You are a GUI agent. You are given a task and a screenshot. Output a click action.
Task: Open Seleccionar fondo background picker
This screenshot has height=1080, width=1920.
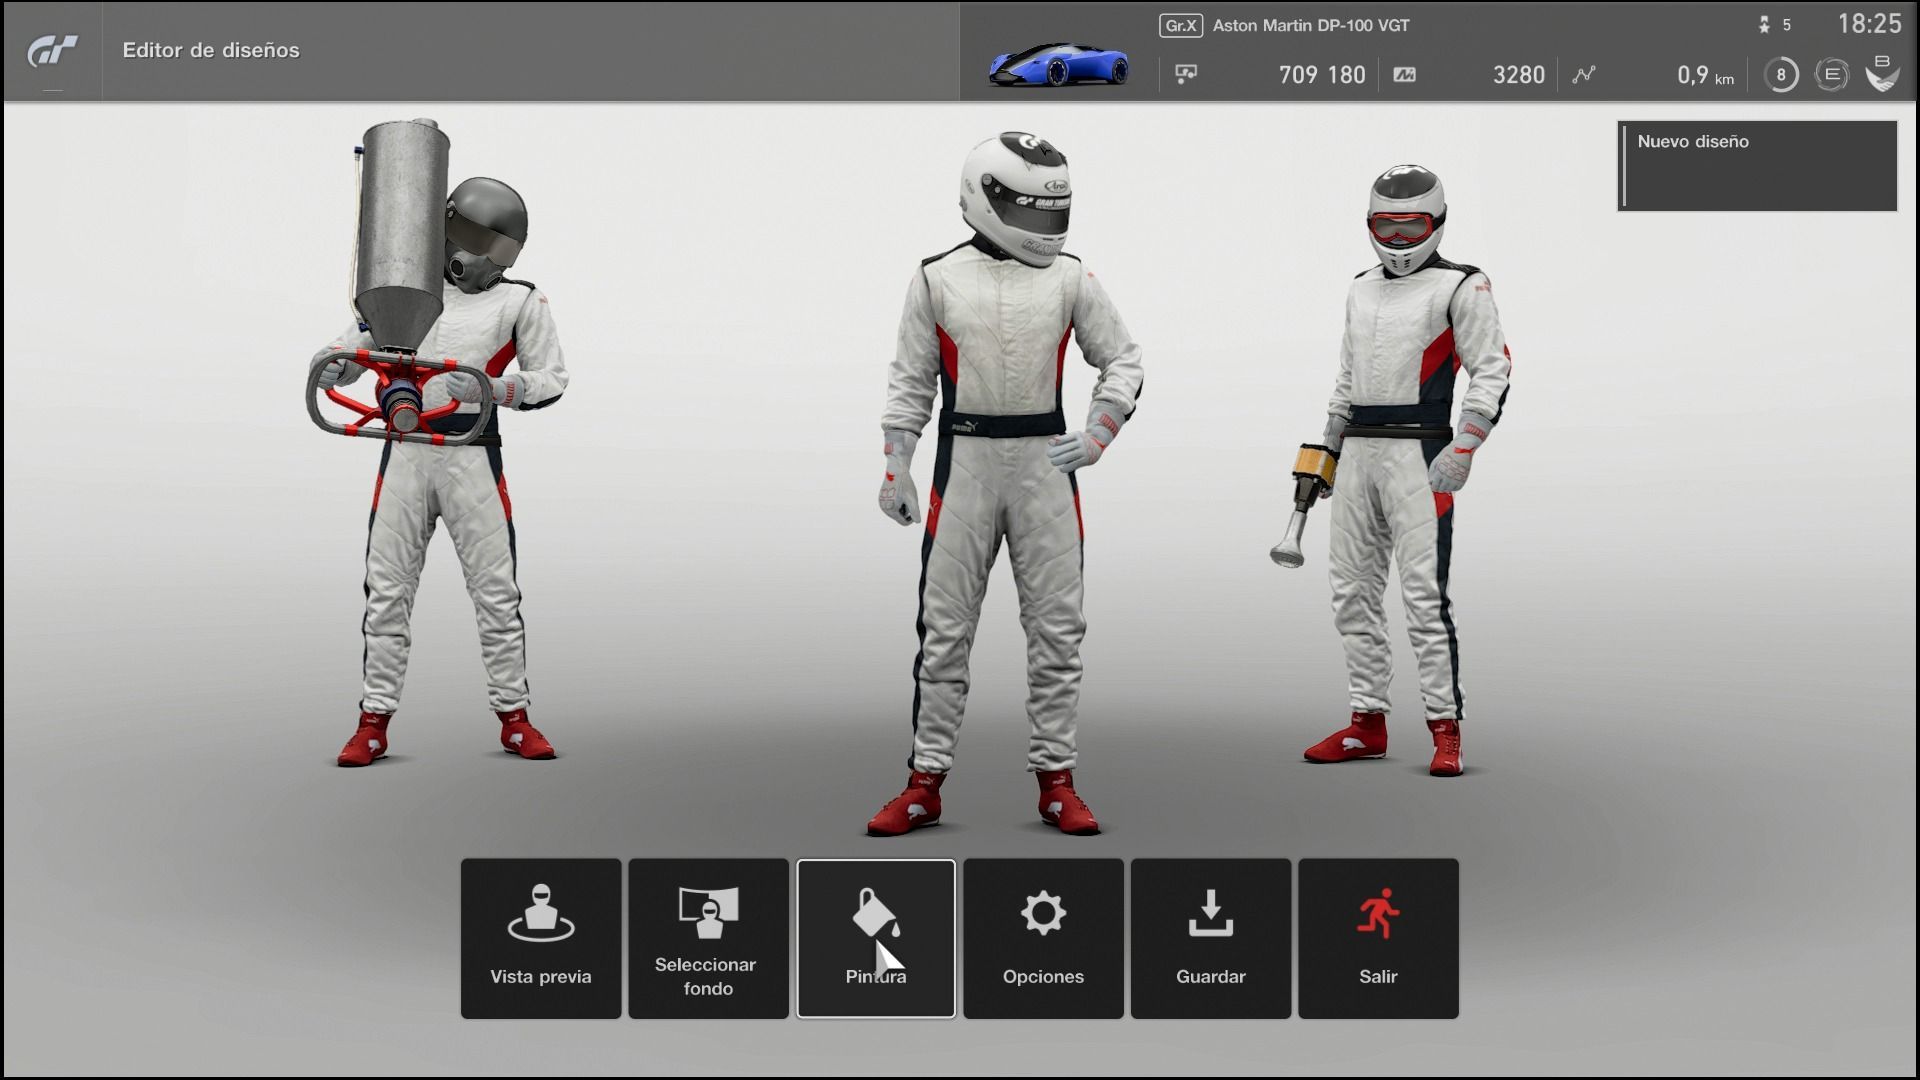coord(708,938)
